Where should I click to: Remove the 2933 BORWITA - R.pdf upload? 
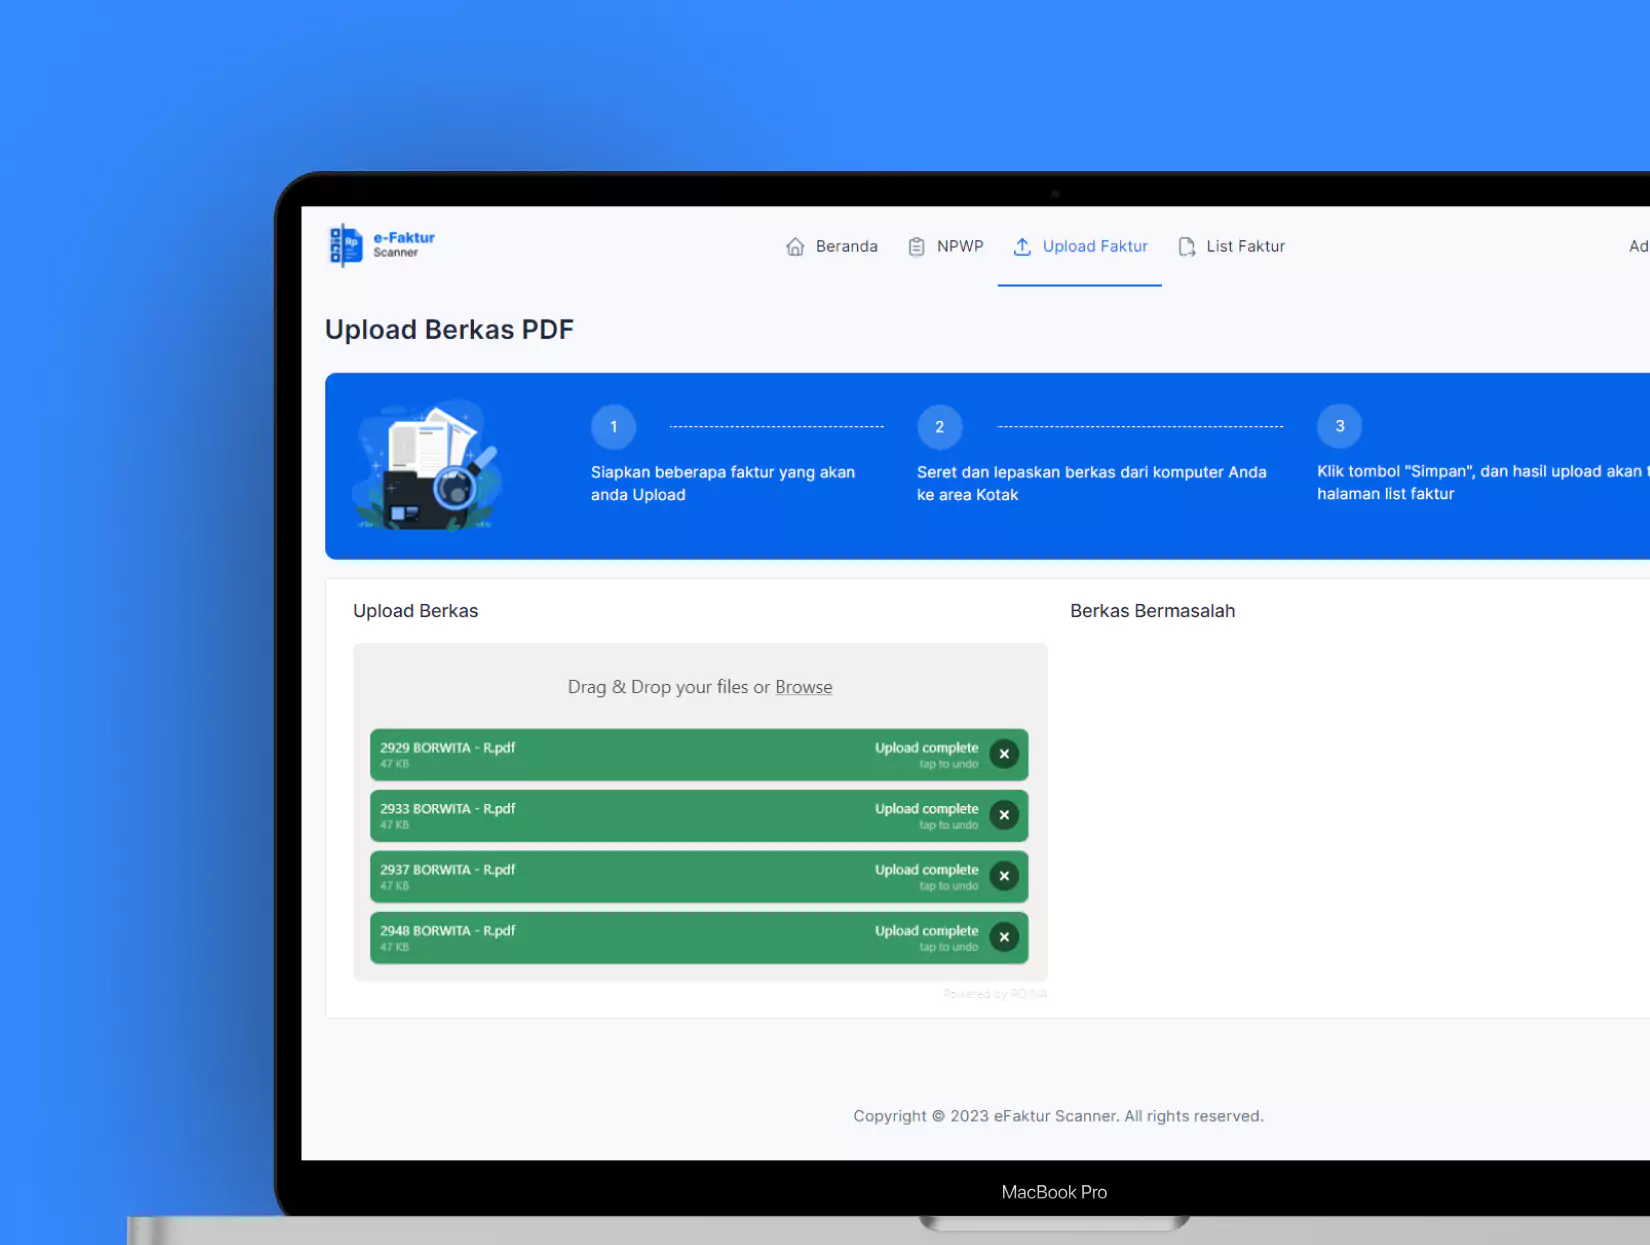1004,815
